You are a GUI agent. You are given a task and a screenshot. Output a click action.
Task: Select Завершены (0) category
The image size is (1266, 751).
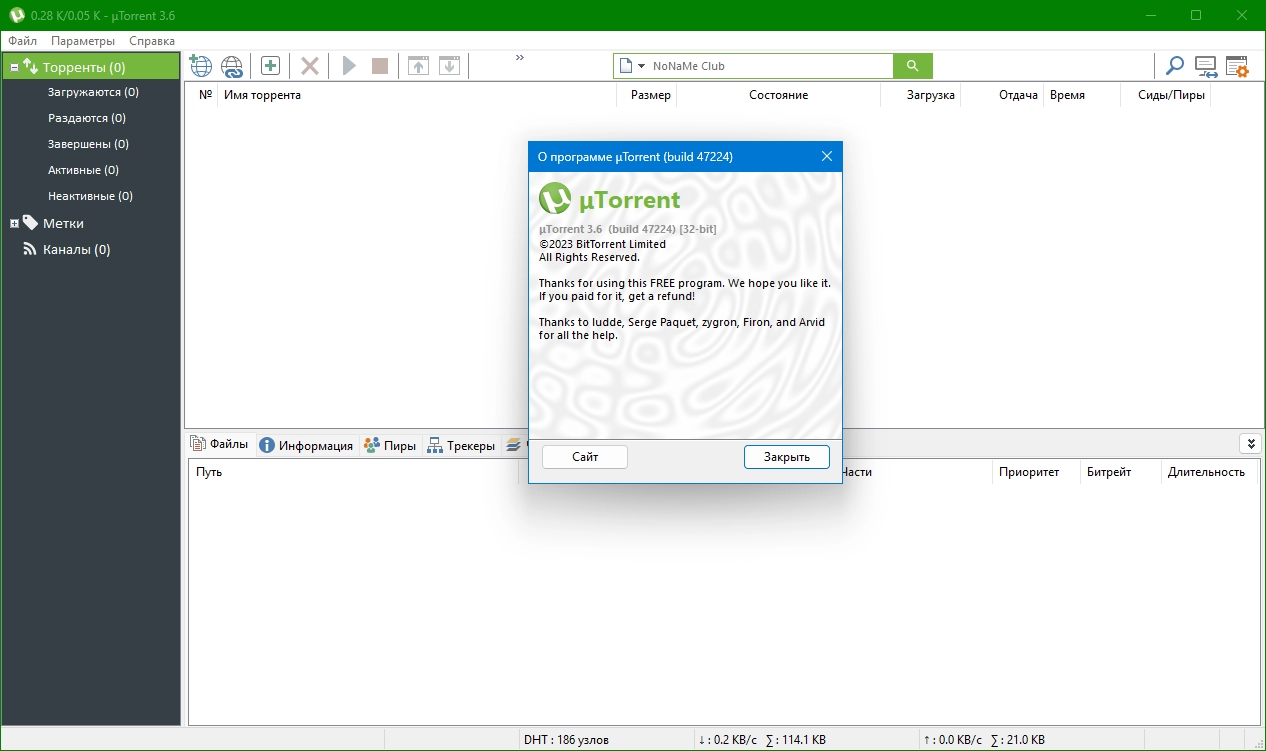[88, 144]
